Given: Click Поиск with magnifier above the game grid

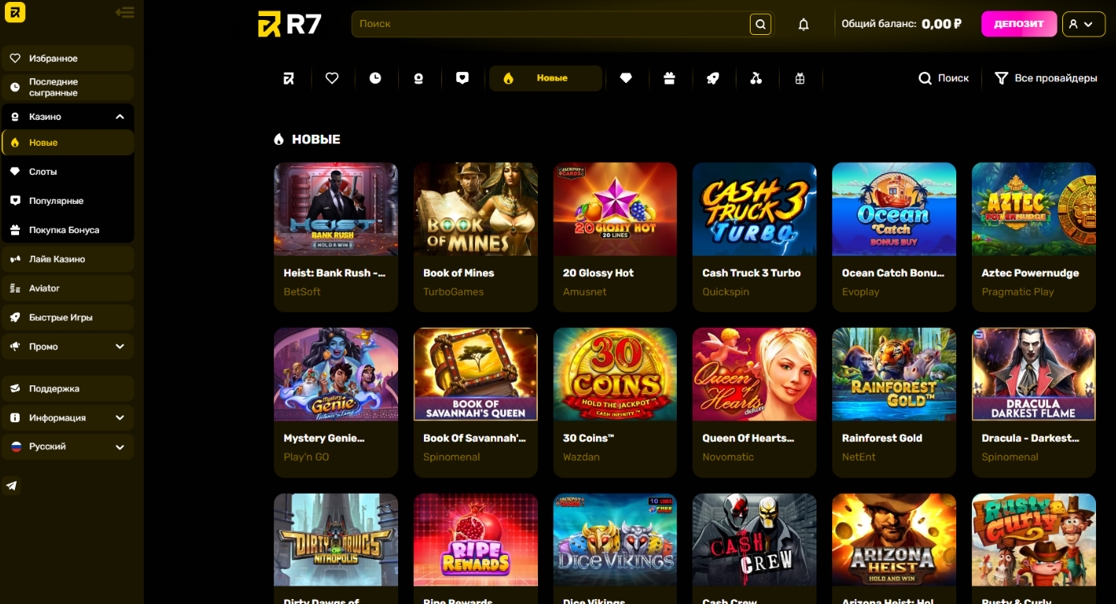Looking at the screenshot, I should pyautogui.click(x=944, y=78).
